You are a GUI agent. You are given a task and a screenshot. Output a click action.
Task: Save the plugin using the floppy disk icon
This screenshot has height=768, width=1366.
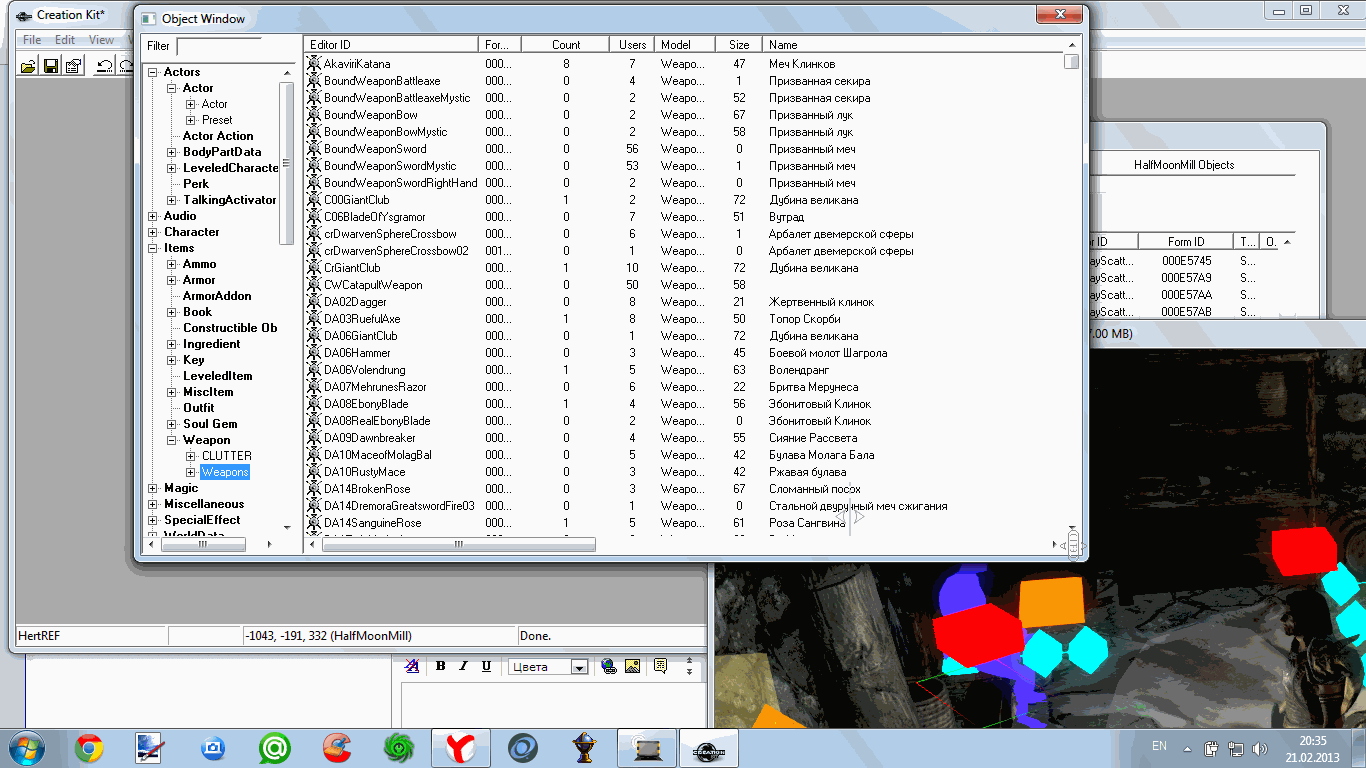click(50, 66)
